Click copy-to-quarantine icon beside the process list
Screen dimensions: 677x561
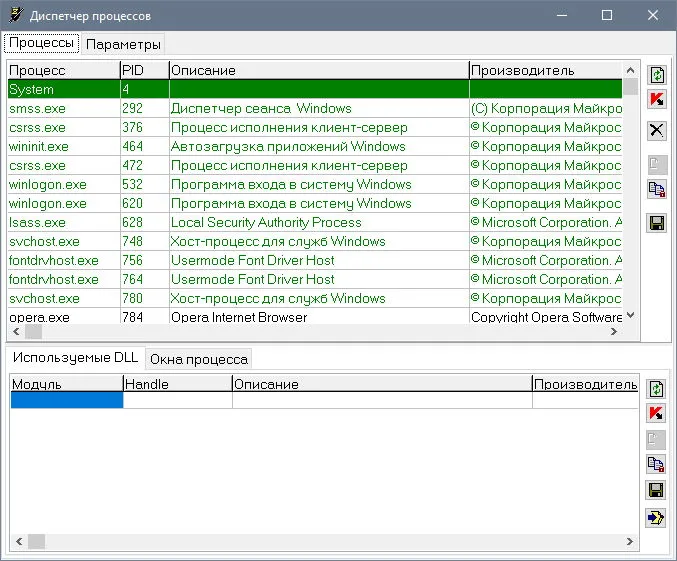click(x=657, y=189)
